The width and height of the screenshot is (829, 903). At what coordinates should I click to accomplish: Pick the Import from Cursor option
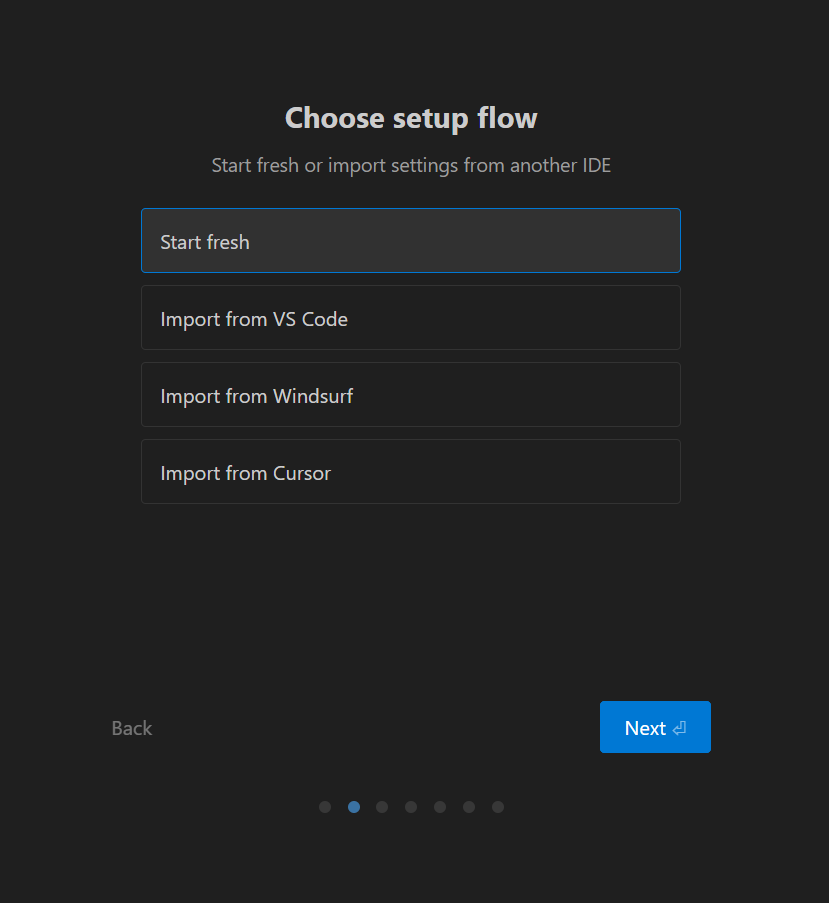tap(410, 472)
